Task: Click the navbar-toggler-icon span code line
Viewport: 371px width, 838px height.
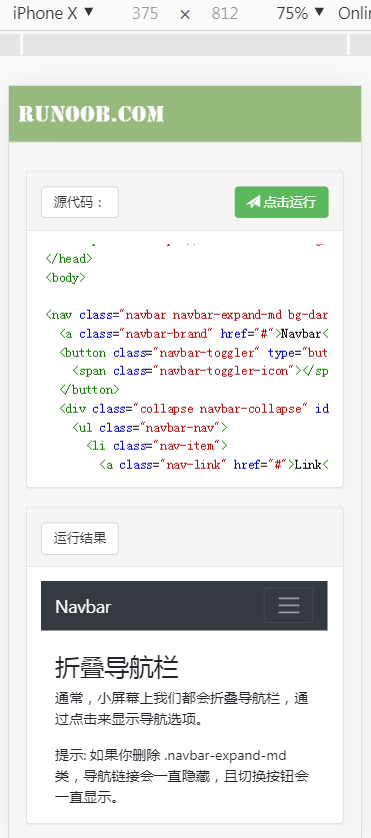Action: point(200,371)
